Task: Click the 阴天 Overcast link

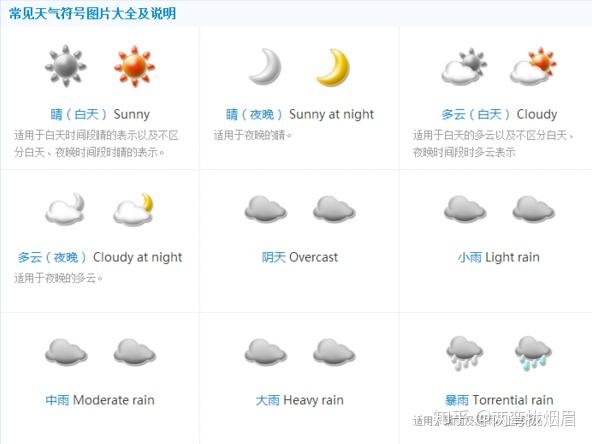Action: [x=300, y=257]
